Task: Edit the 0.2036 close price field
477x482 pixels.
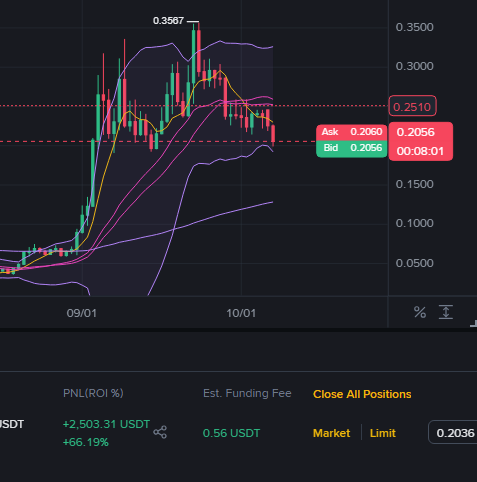Action: [x=453, y=433]
